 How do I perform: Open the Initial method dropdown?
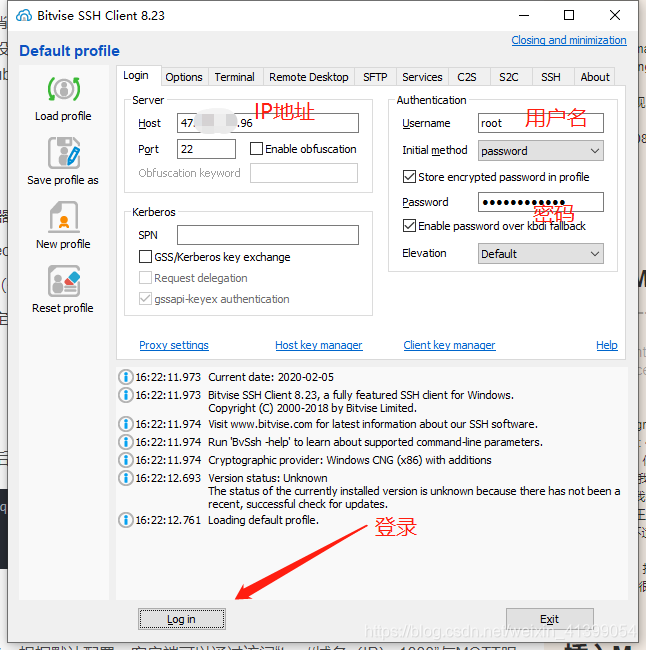tap(541, 151)
